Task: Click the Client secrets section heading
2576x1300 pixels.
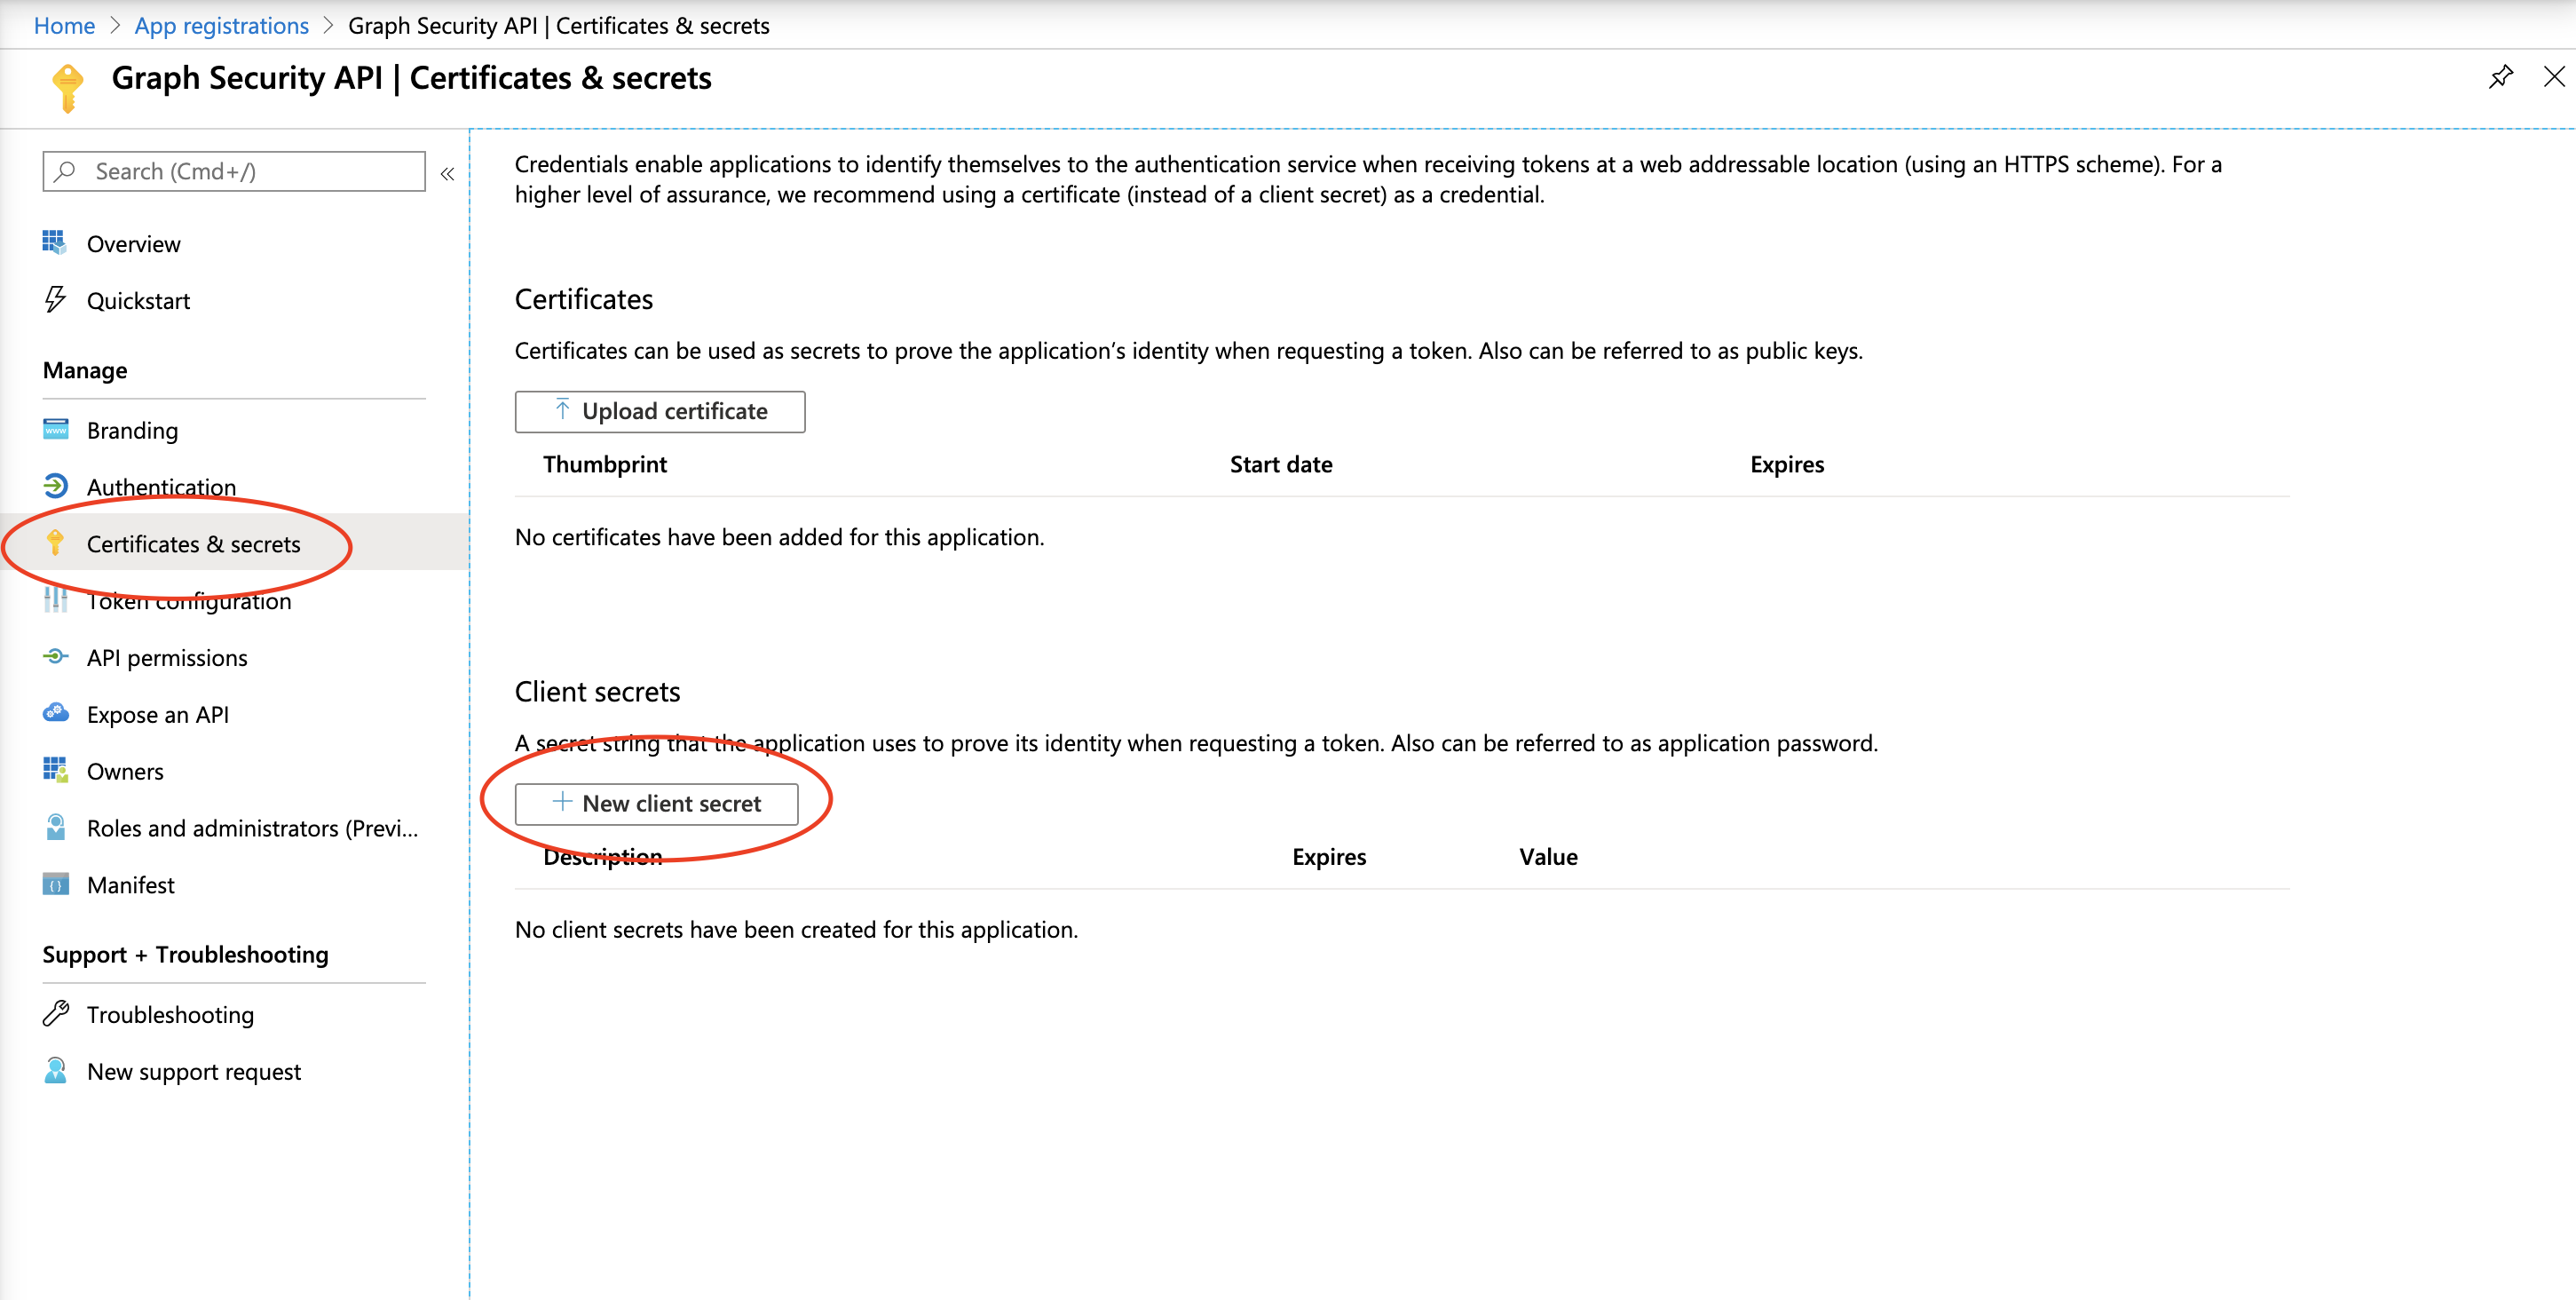Action: tap(597, 691)
